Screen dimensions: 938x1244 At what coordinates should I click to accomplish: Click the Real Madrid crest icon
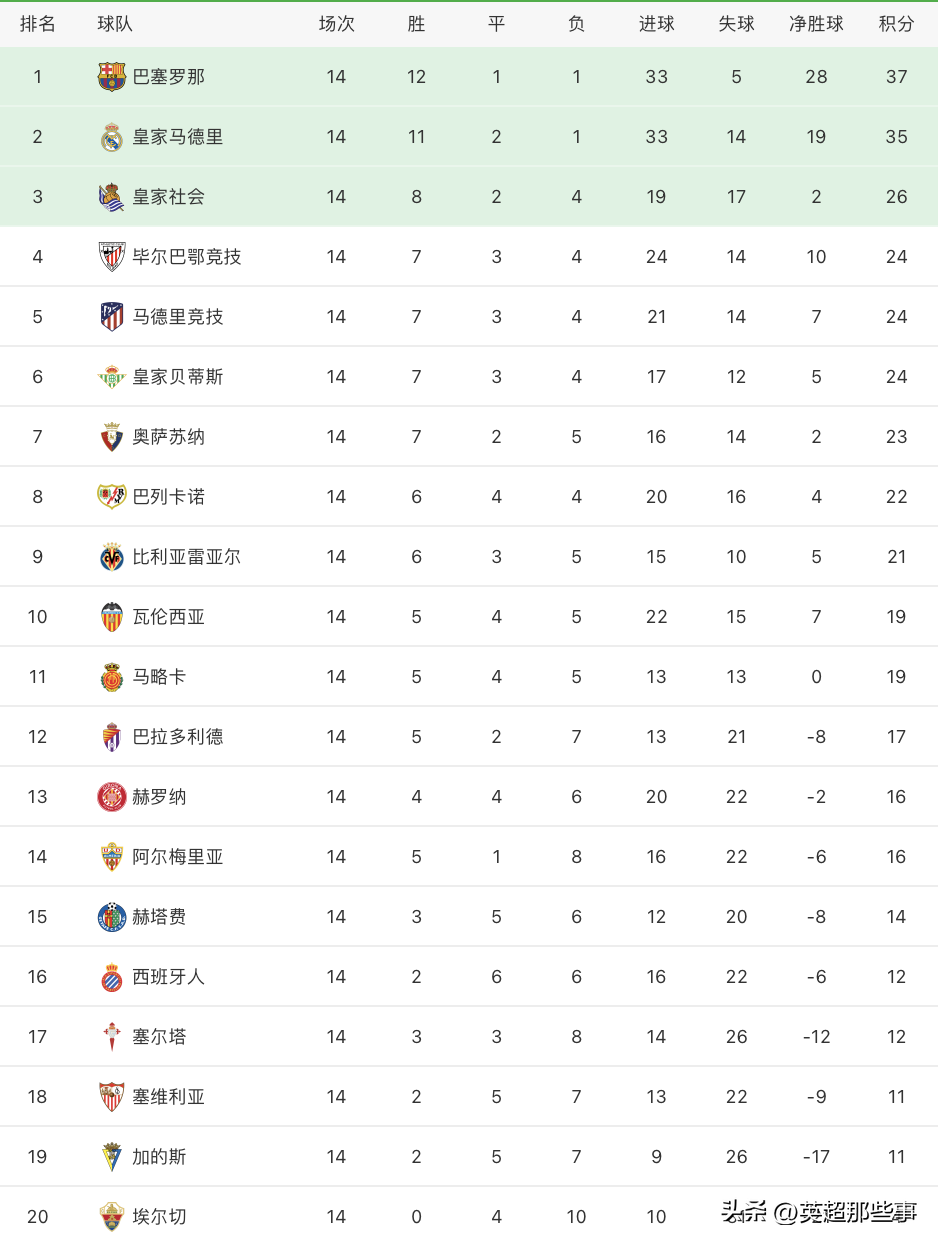click(112, 137)
